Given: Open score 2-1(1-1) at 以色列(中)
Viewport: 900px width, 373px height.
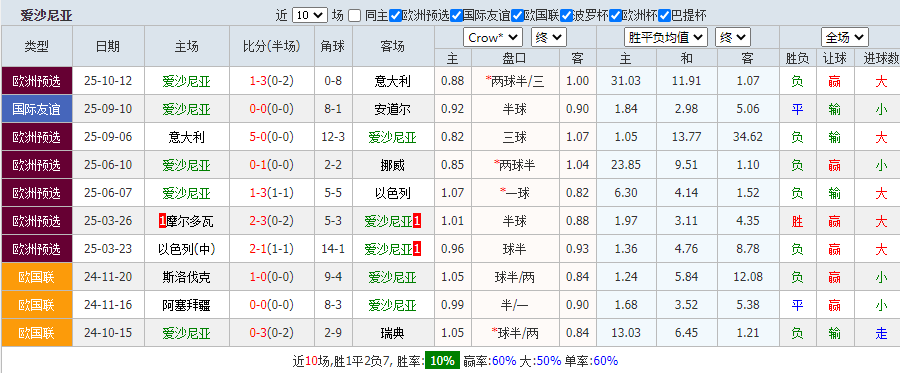Looking at the screenshot, I should [272, 250].
